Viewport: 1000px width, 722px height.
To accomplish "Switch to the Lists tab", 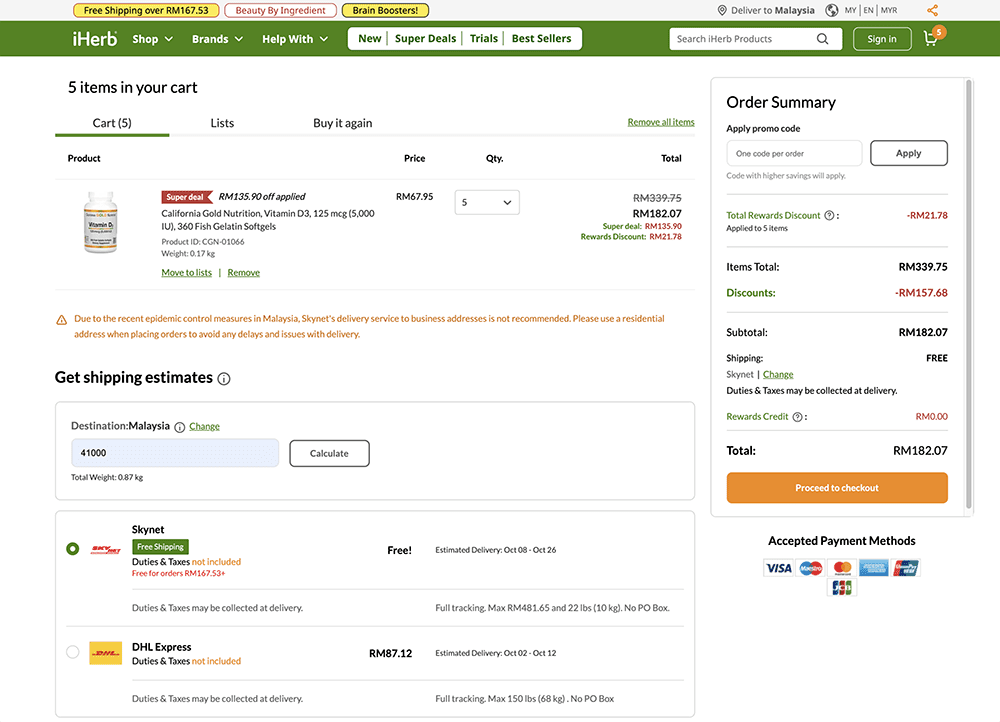I will tap(221, 122).
